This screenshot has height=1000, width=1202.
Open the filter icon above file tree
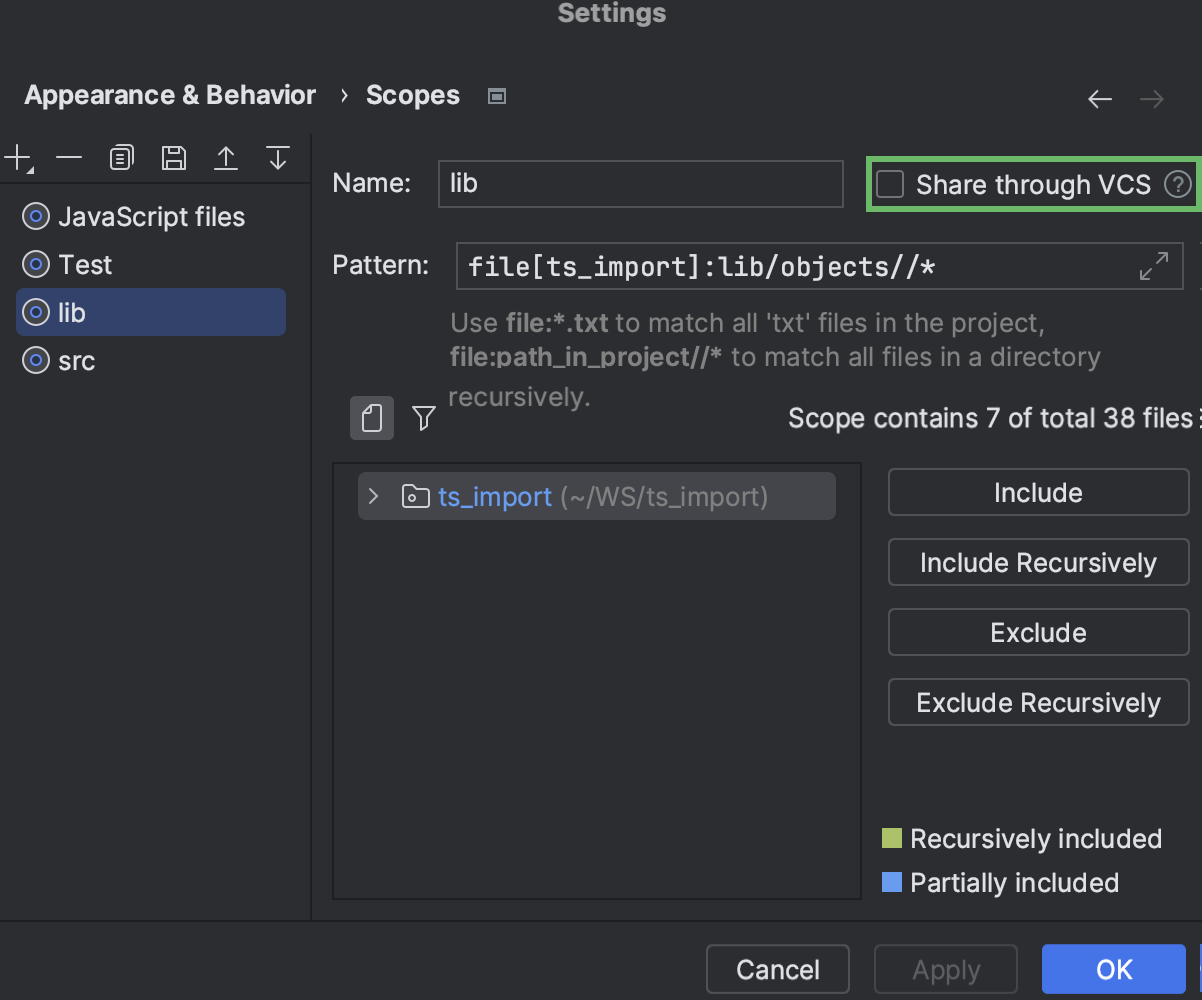pos(423,418)
